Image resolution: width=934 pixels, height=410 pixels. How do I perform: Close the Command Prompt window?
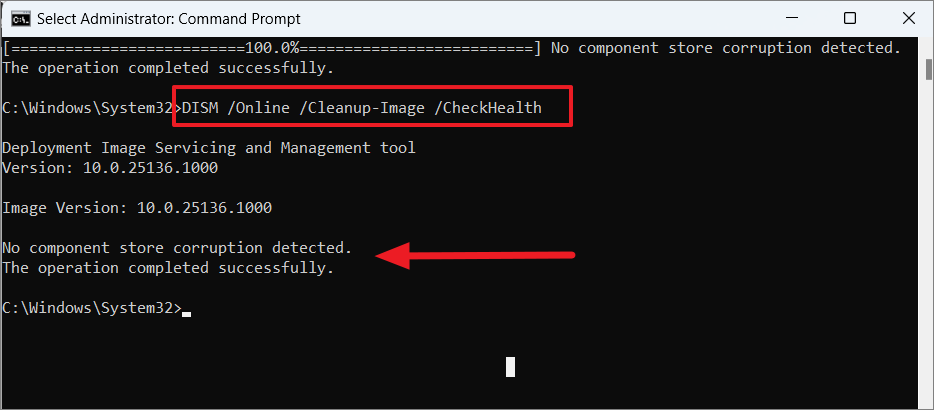908,18
